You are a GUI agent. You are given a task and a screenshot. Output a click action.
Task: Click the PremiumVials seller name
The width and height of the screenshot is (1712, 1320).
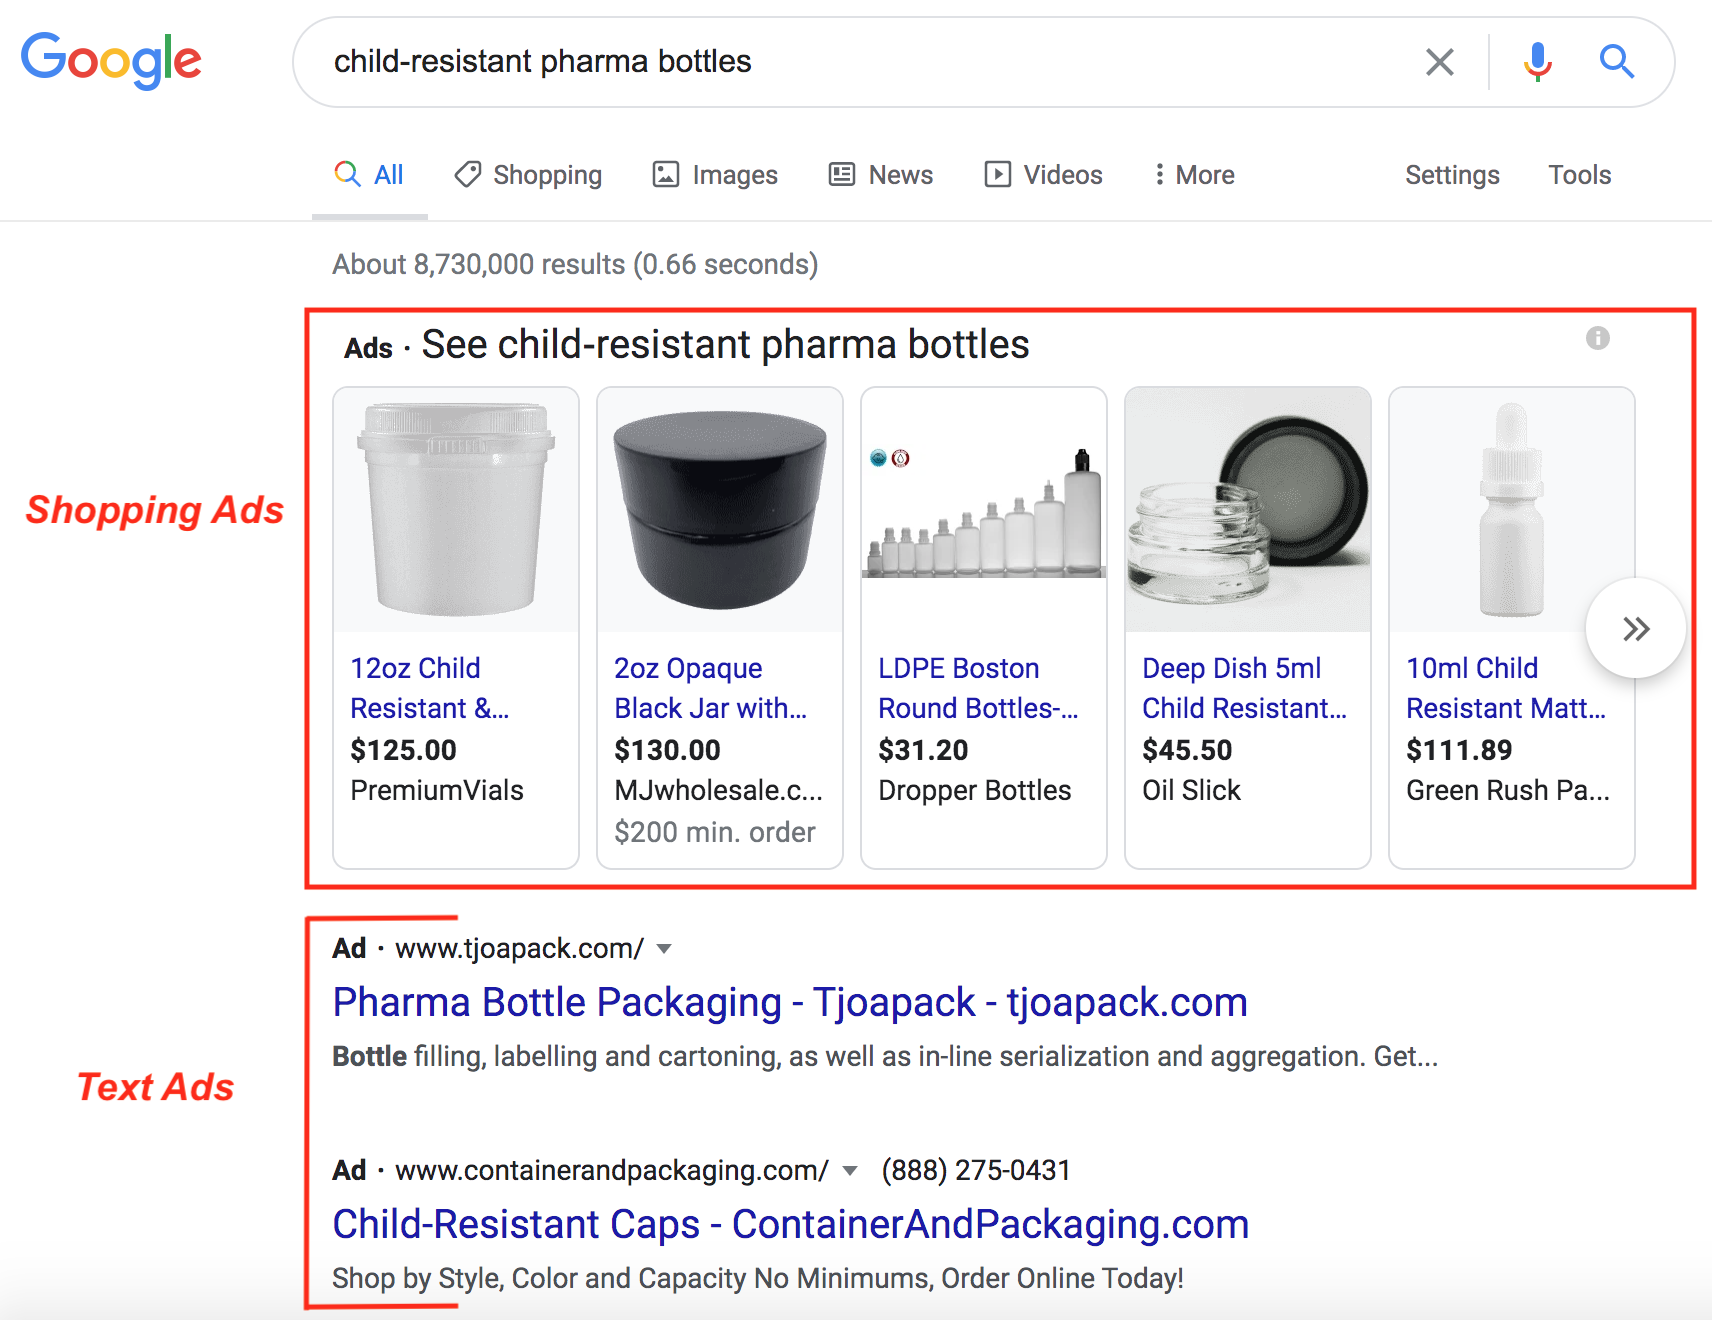437,790
